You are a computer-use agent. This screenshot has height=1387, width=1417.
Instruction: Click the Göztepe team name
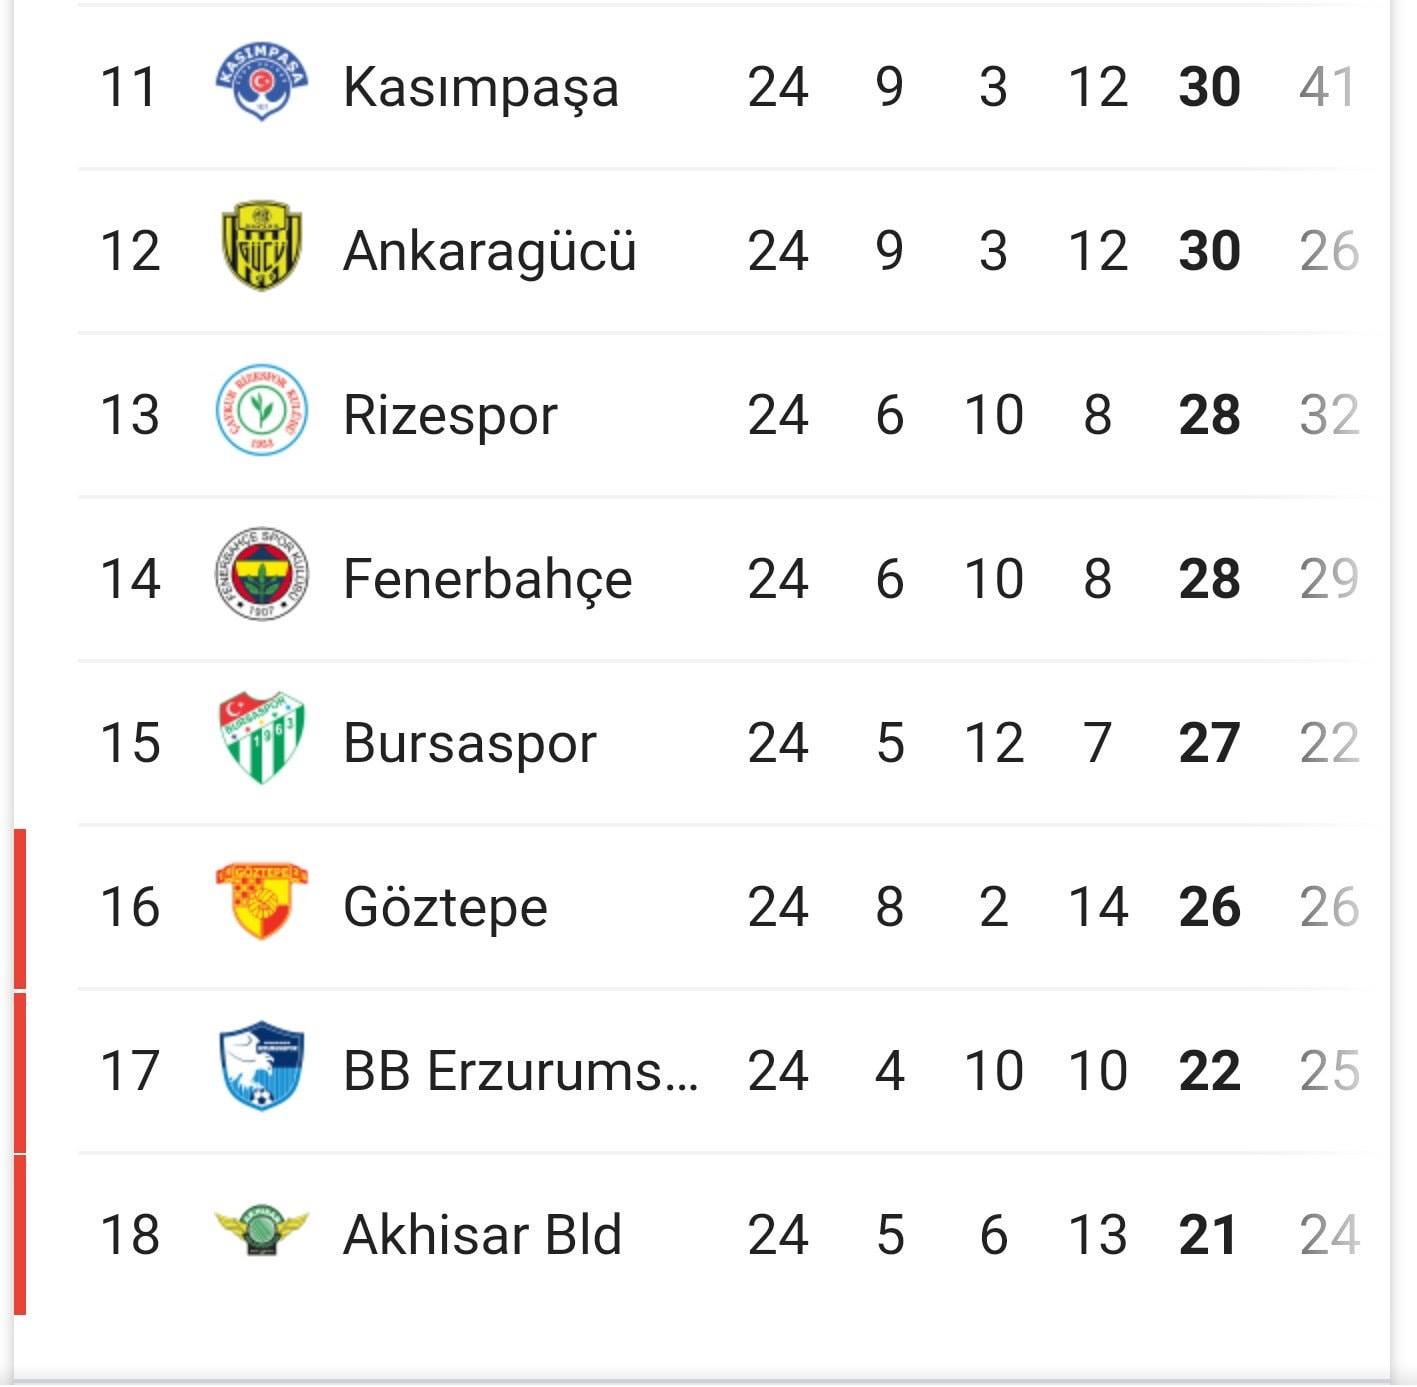click(x=446, y=908)
